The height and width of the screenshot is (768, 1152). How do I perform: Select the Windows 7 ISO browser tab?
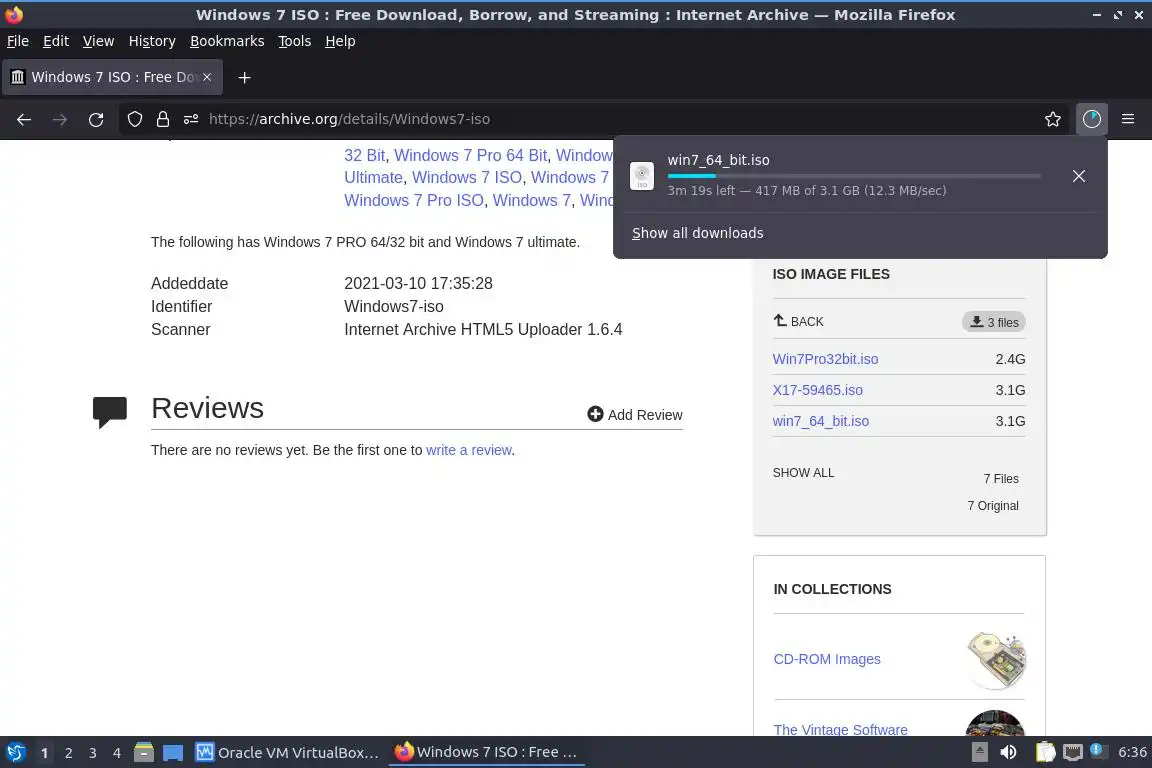click(112, 77)
